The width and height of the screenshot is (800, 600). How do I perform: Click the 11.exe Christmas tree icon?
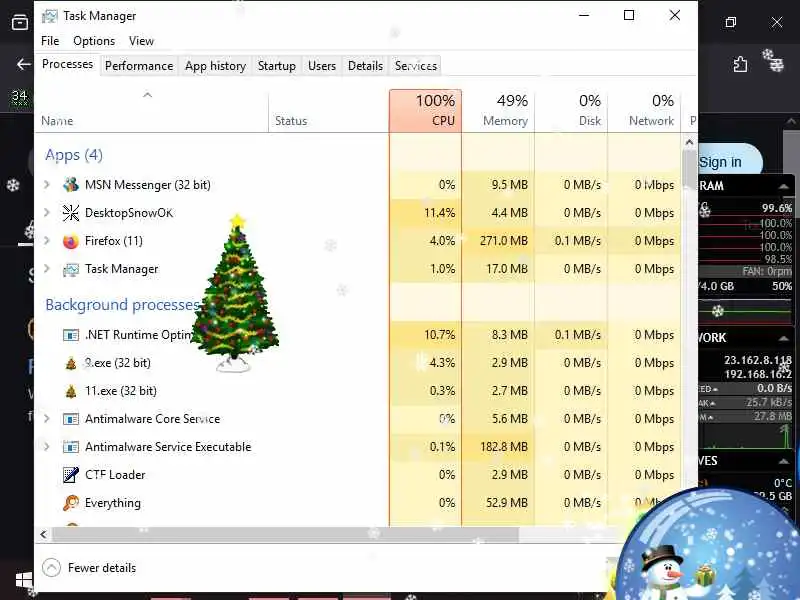click(70, 391)
